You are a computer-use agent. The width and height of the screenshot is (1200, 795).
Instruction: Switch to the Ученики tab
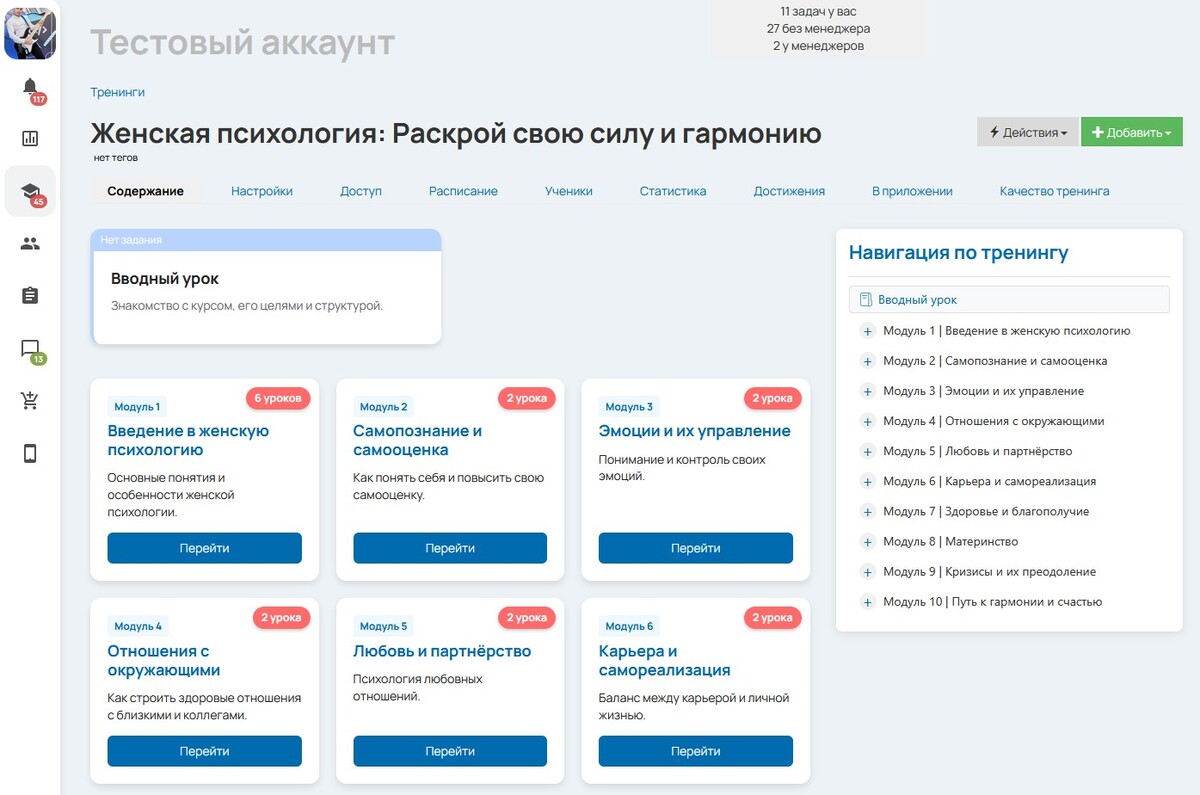pyautogui.click(x=568, y=191)
